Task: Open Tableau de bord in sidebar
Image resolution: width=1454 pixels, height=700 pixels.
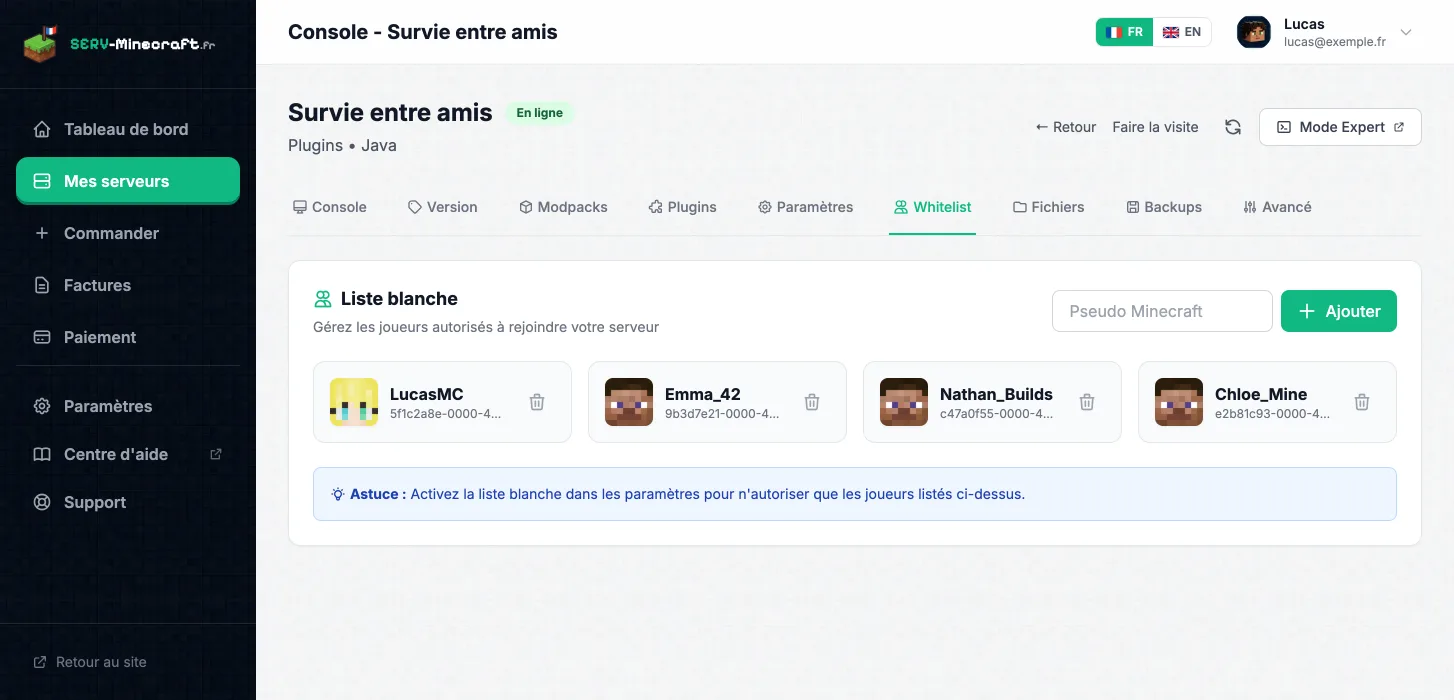Action: tap(128, 129)
